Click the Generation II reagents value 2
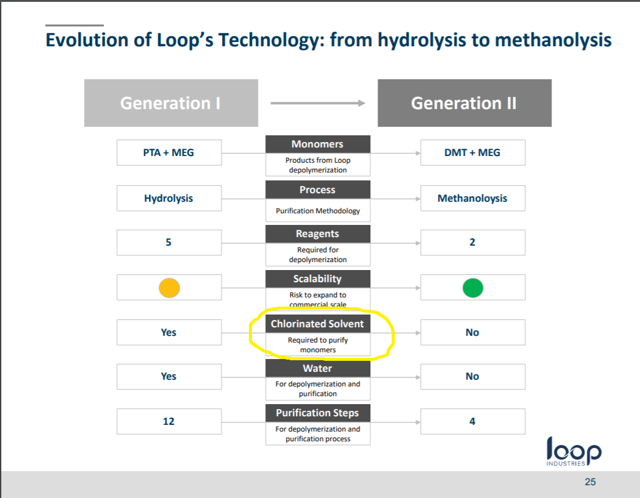Viewport: 640px width, 498px height. (473, 242)
